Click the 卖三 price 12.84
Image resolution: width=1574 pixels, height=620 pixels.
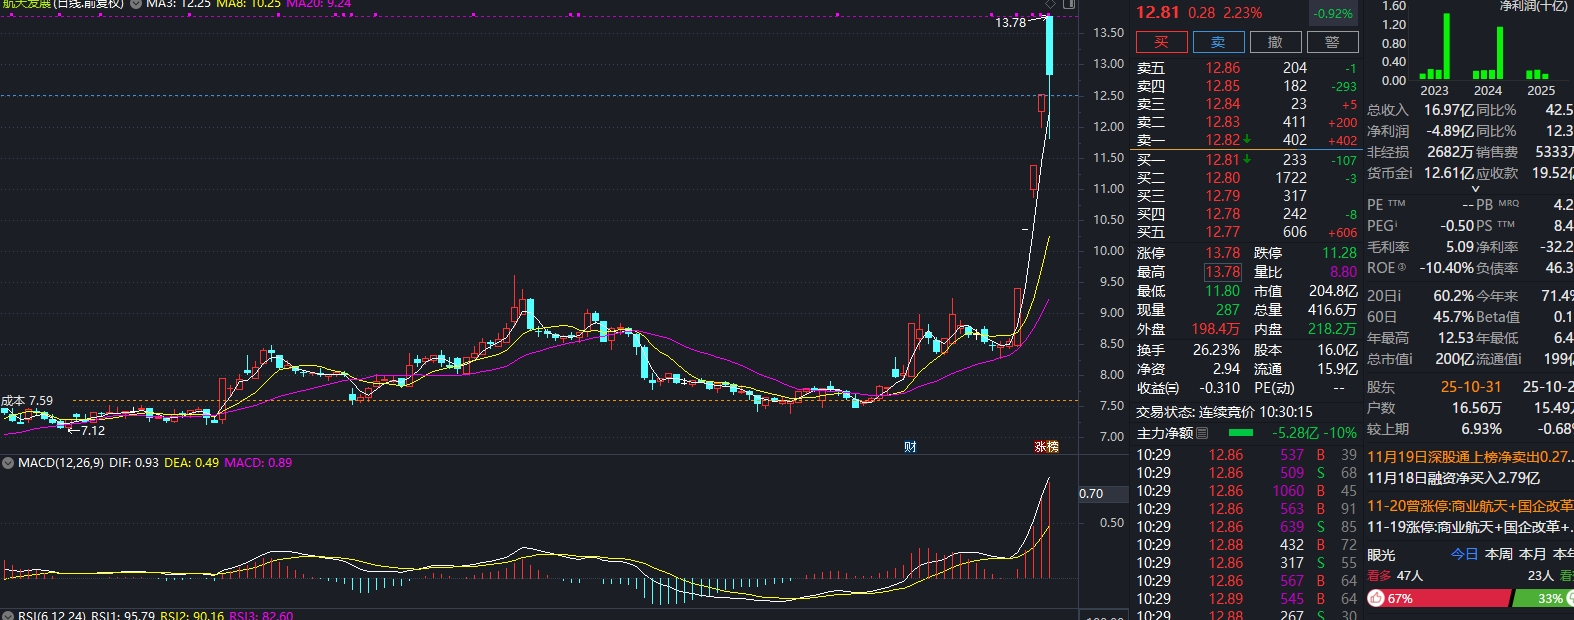point(1222,104)
